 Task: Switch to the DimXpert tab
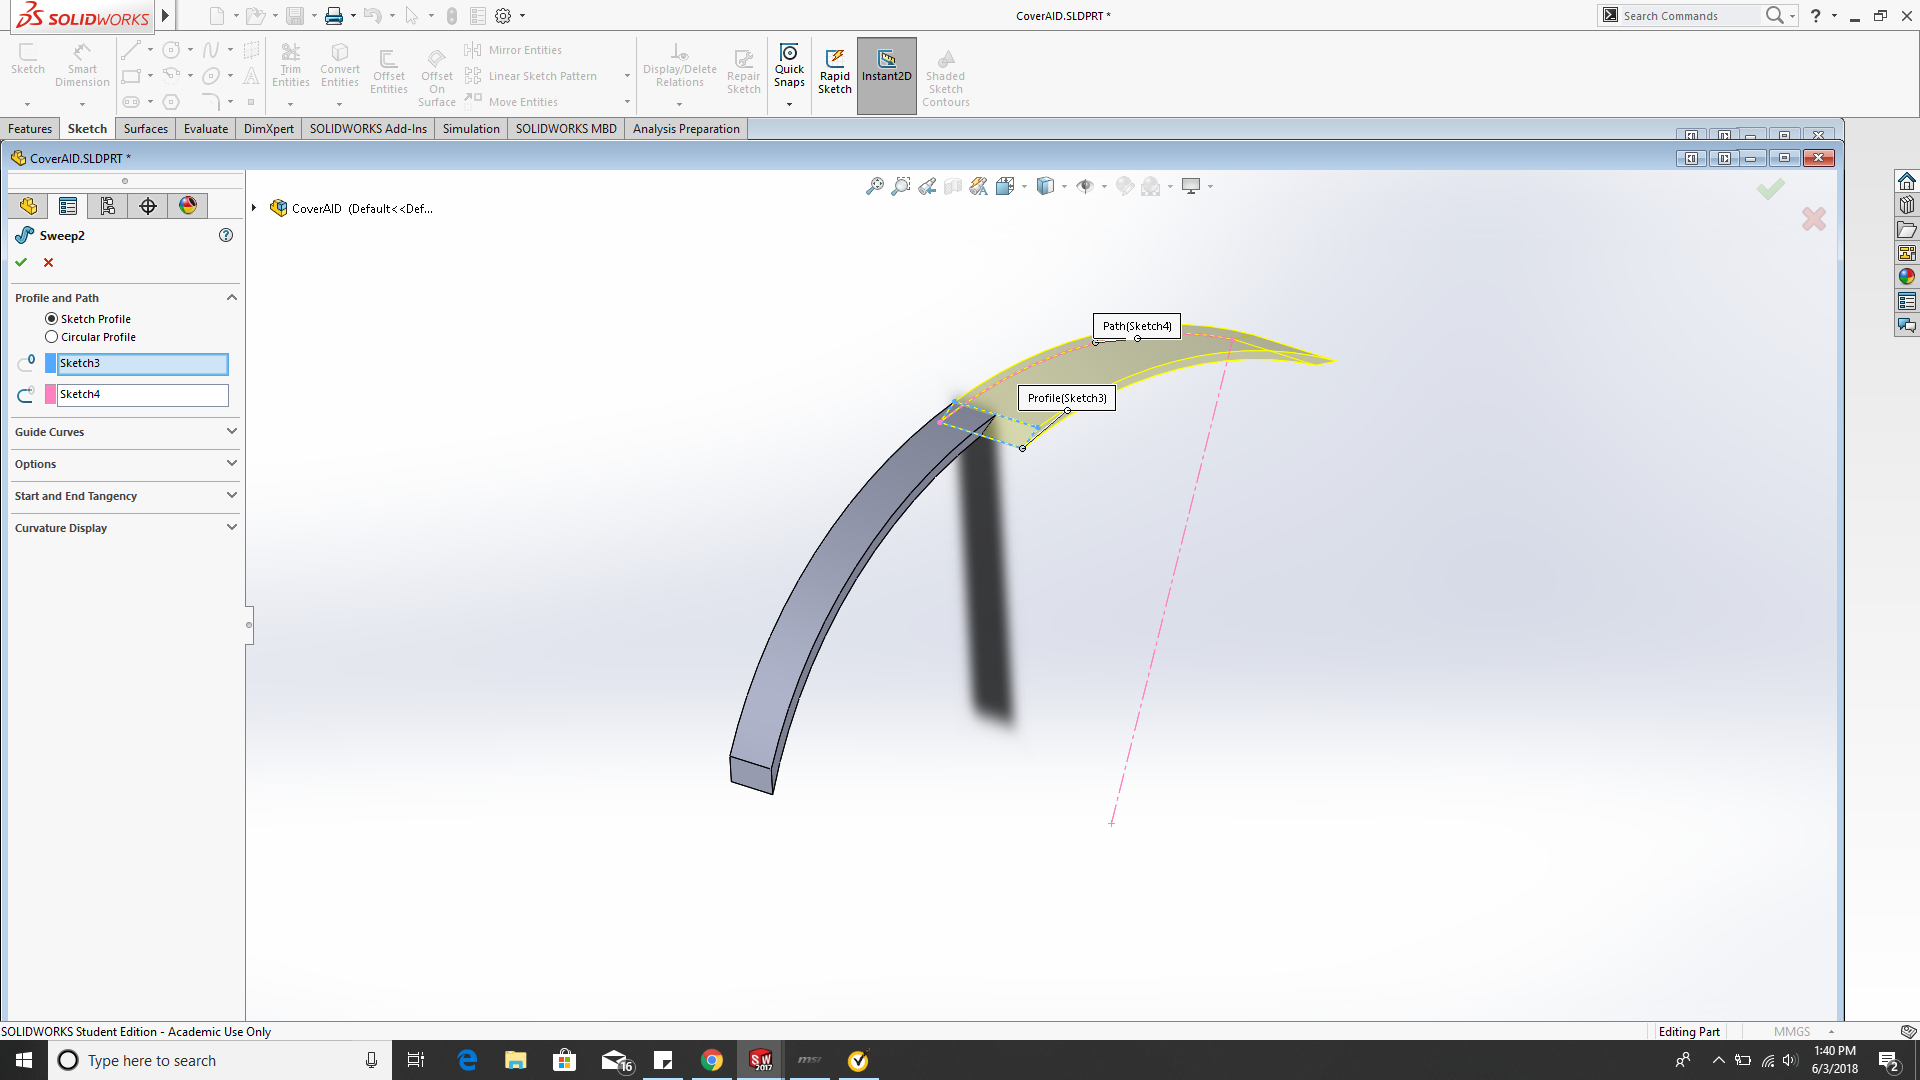click(x=269, y=129)
